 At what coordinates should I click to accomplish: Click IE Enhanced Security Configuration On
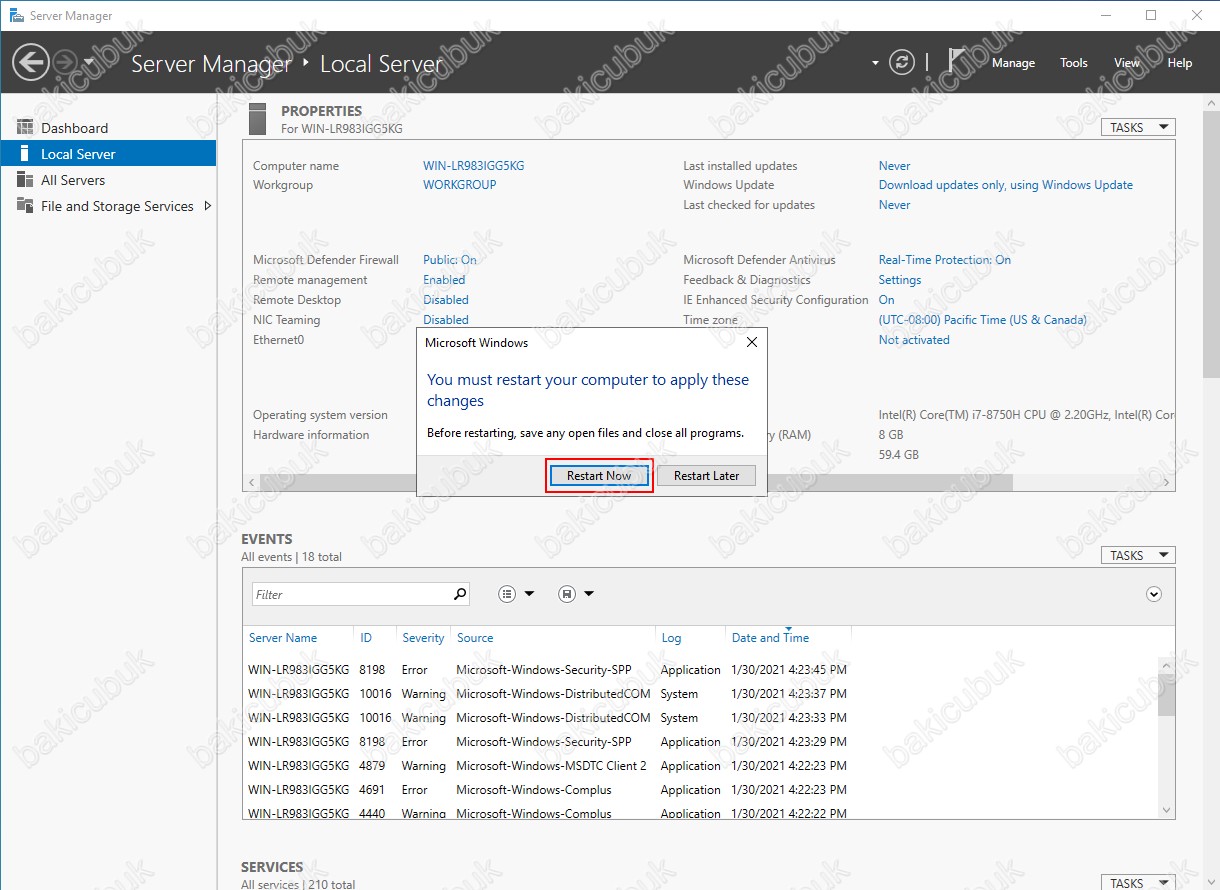[887, 300]
